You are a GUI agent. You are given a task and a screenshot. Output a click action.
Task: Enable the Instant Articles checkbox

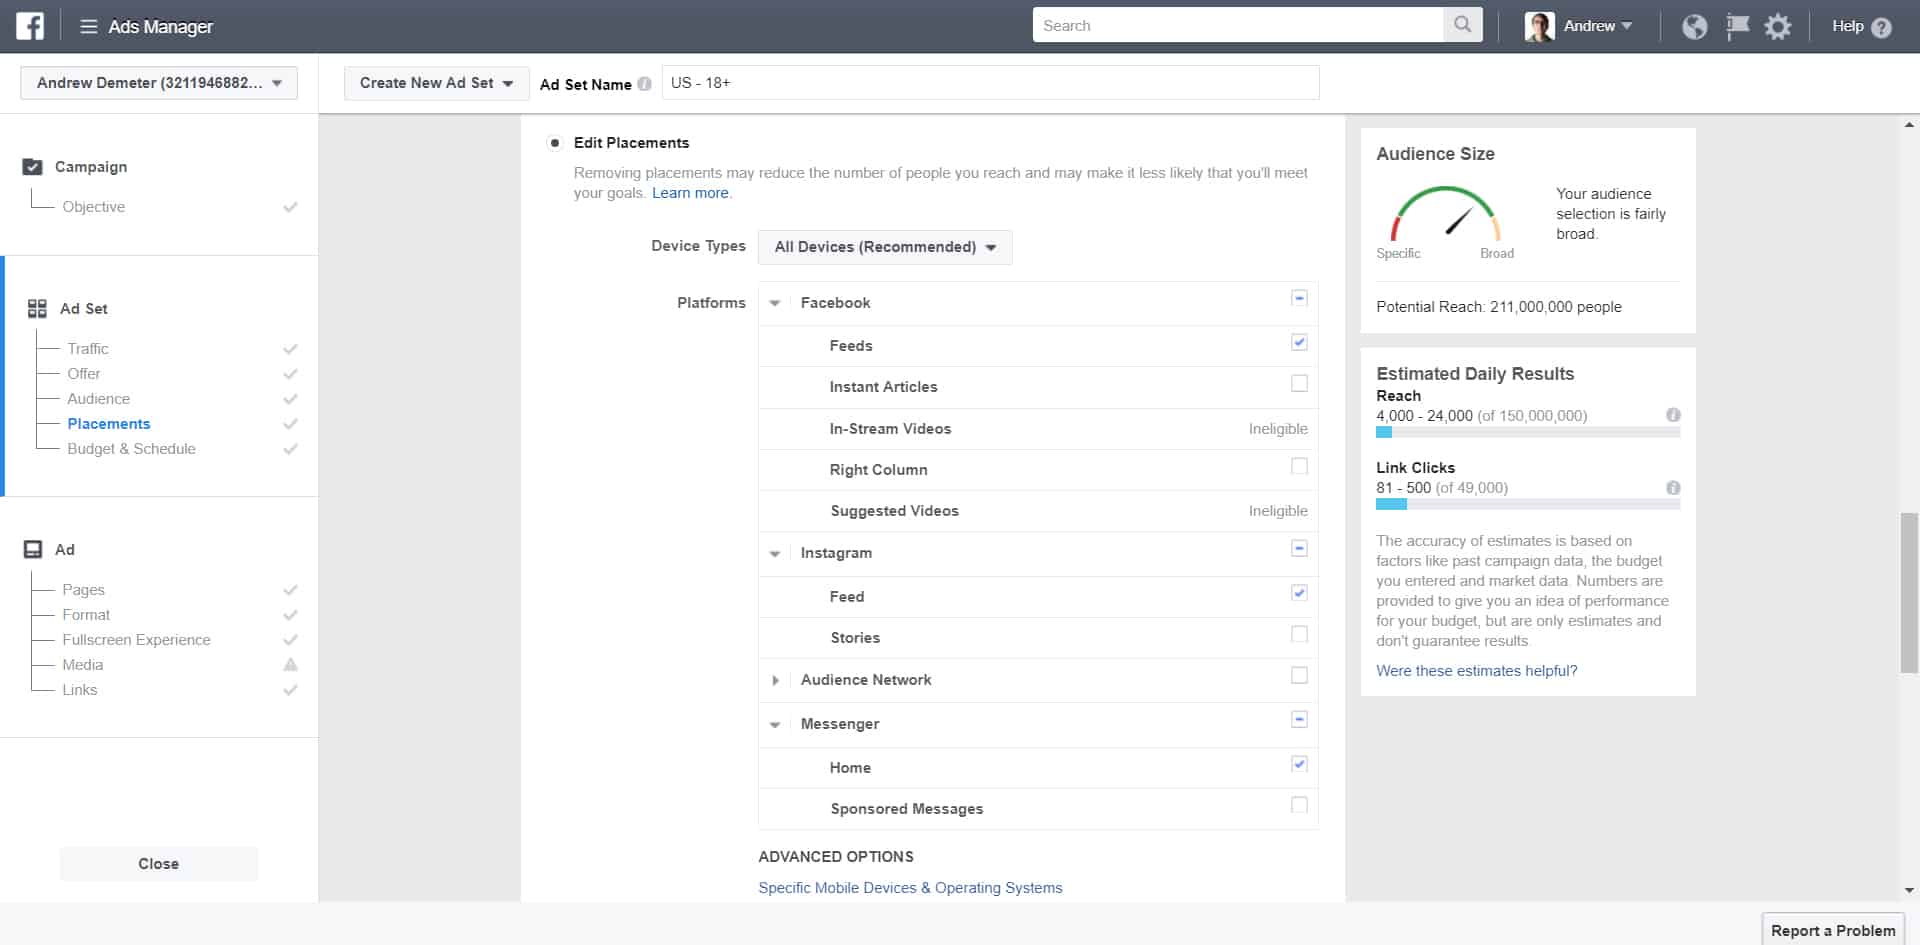(x=1299, y=383)
